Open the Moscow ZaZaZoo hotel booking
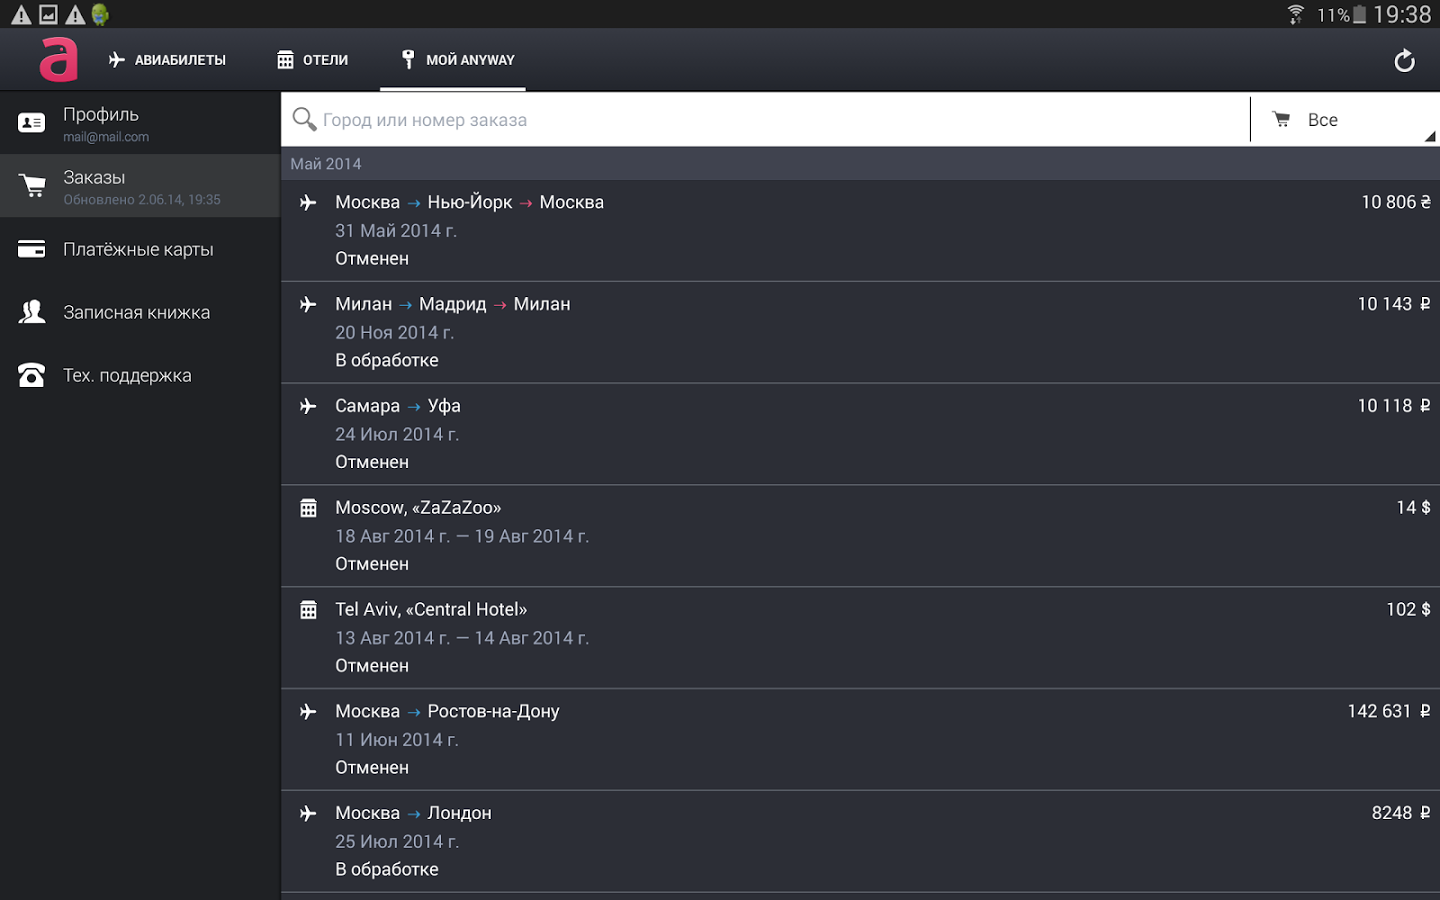The image size is (1440, 900). tap(860, 536)
